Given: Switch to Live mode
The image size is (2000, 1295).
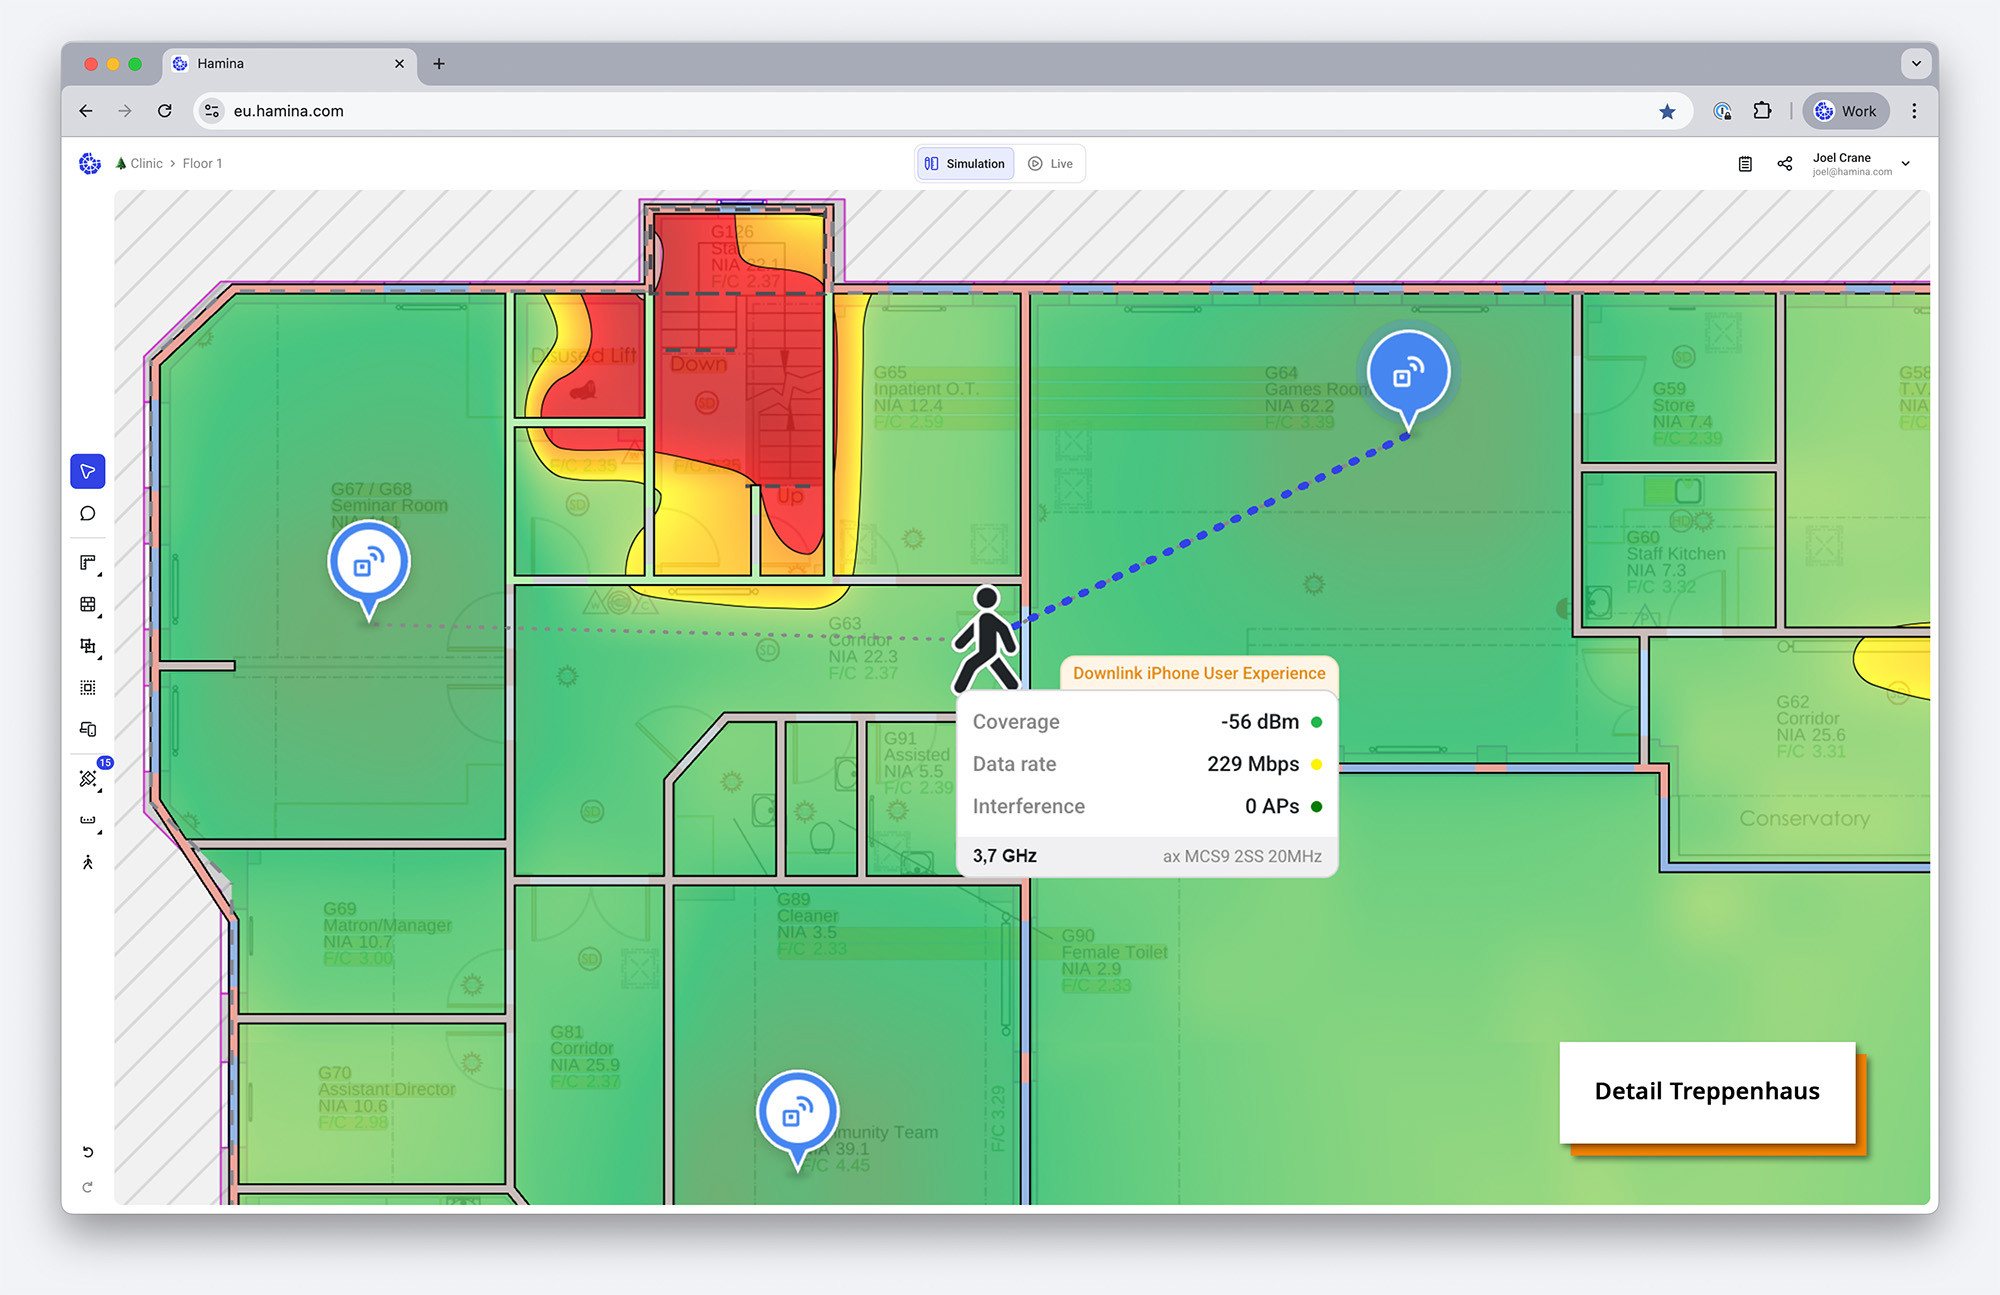Looking at the screenshot, I should click(x=1050, y=164).
